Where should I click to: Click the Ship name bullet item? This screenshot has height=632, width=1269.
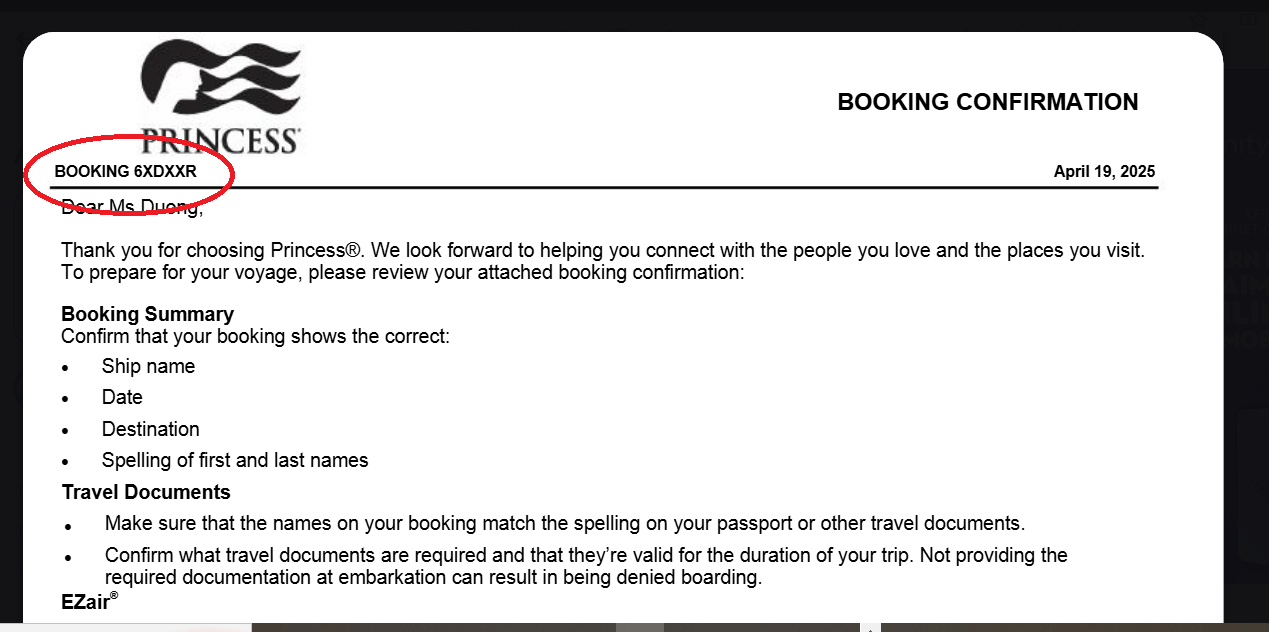point(148,366)
